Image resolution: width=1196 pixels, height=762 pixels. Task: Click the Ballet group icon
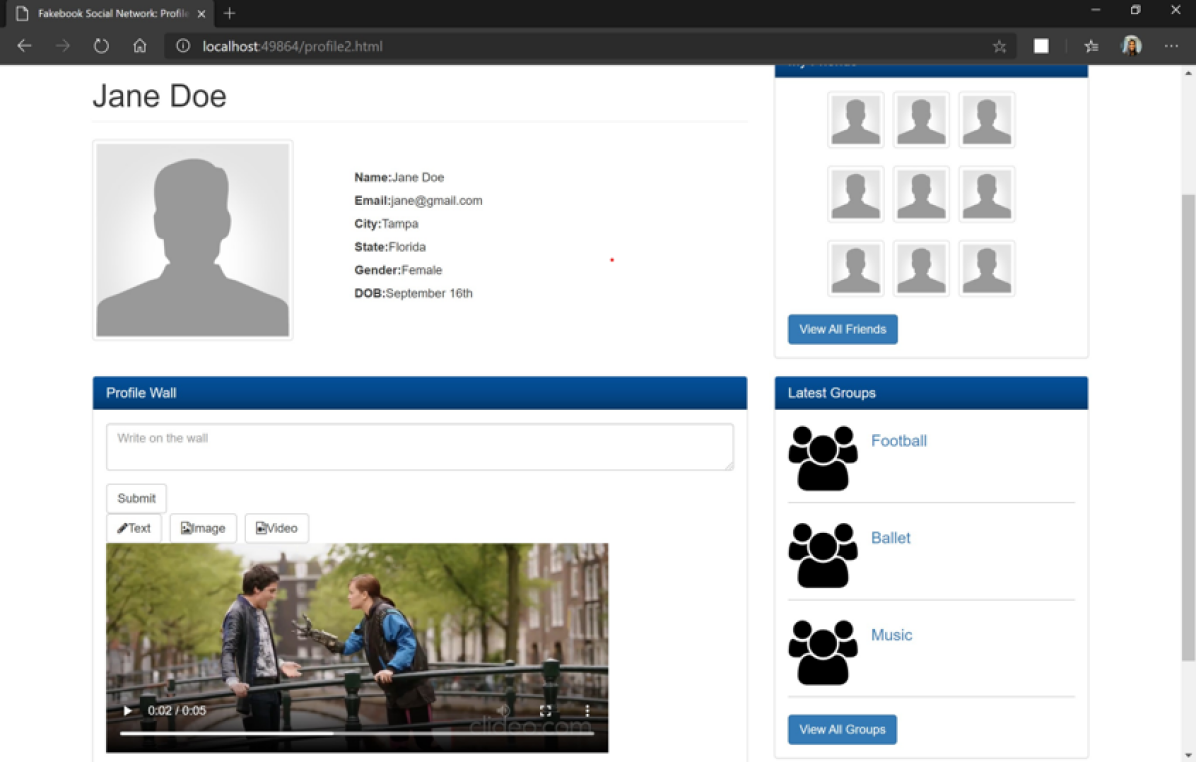(x=822, y=555)
